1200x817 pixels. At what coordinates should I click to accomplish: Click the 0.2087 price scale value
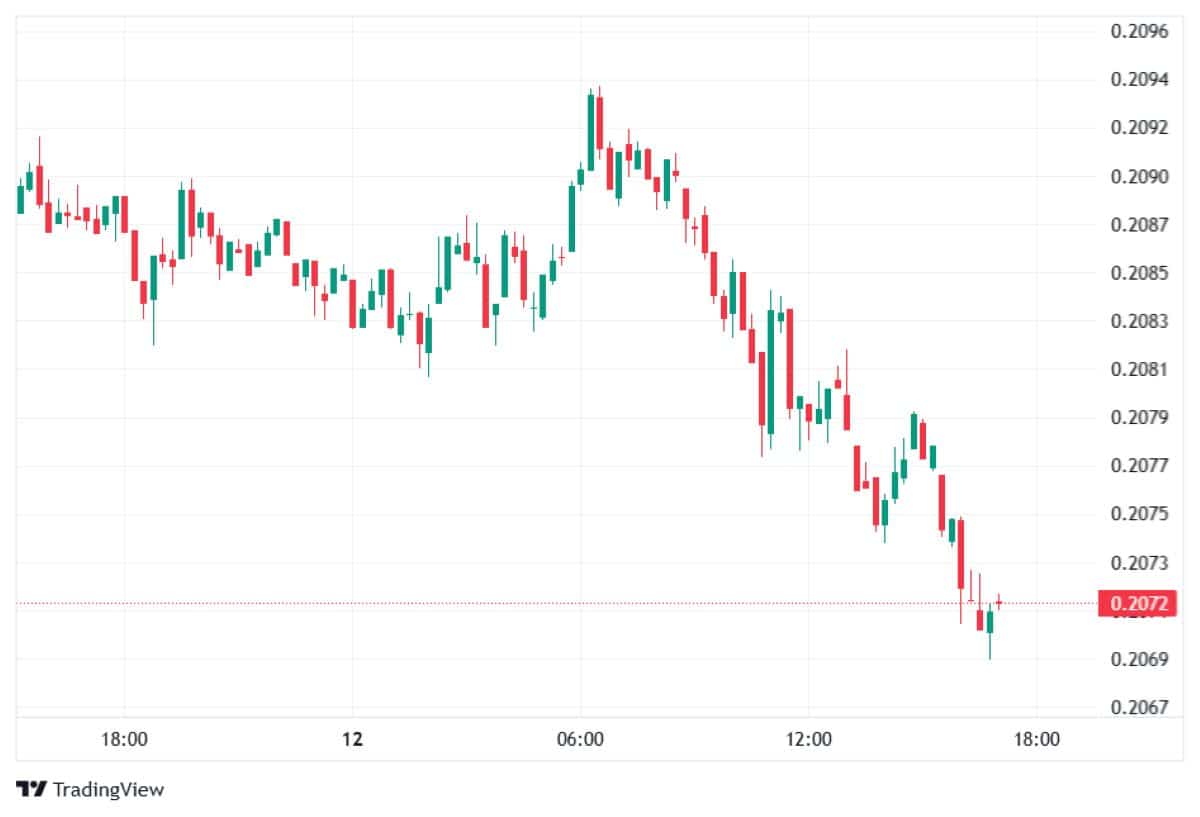tap(1139, 225)
